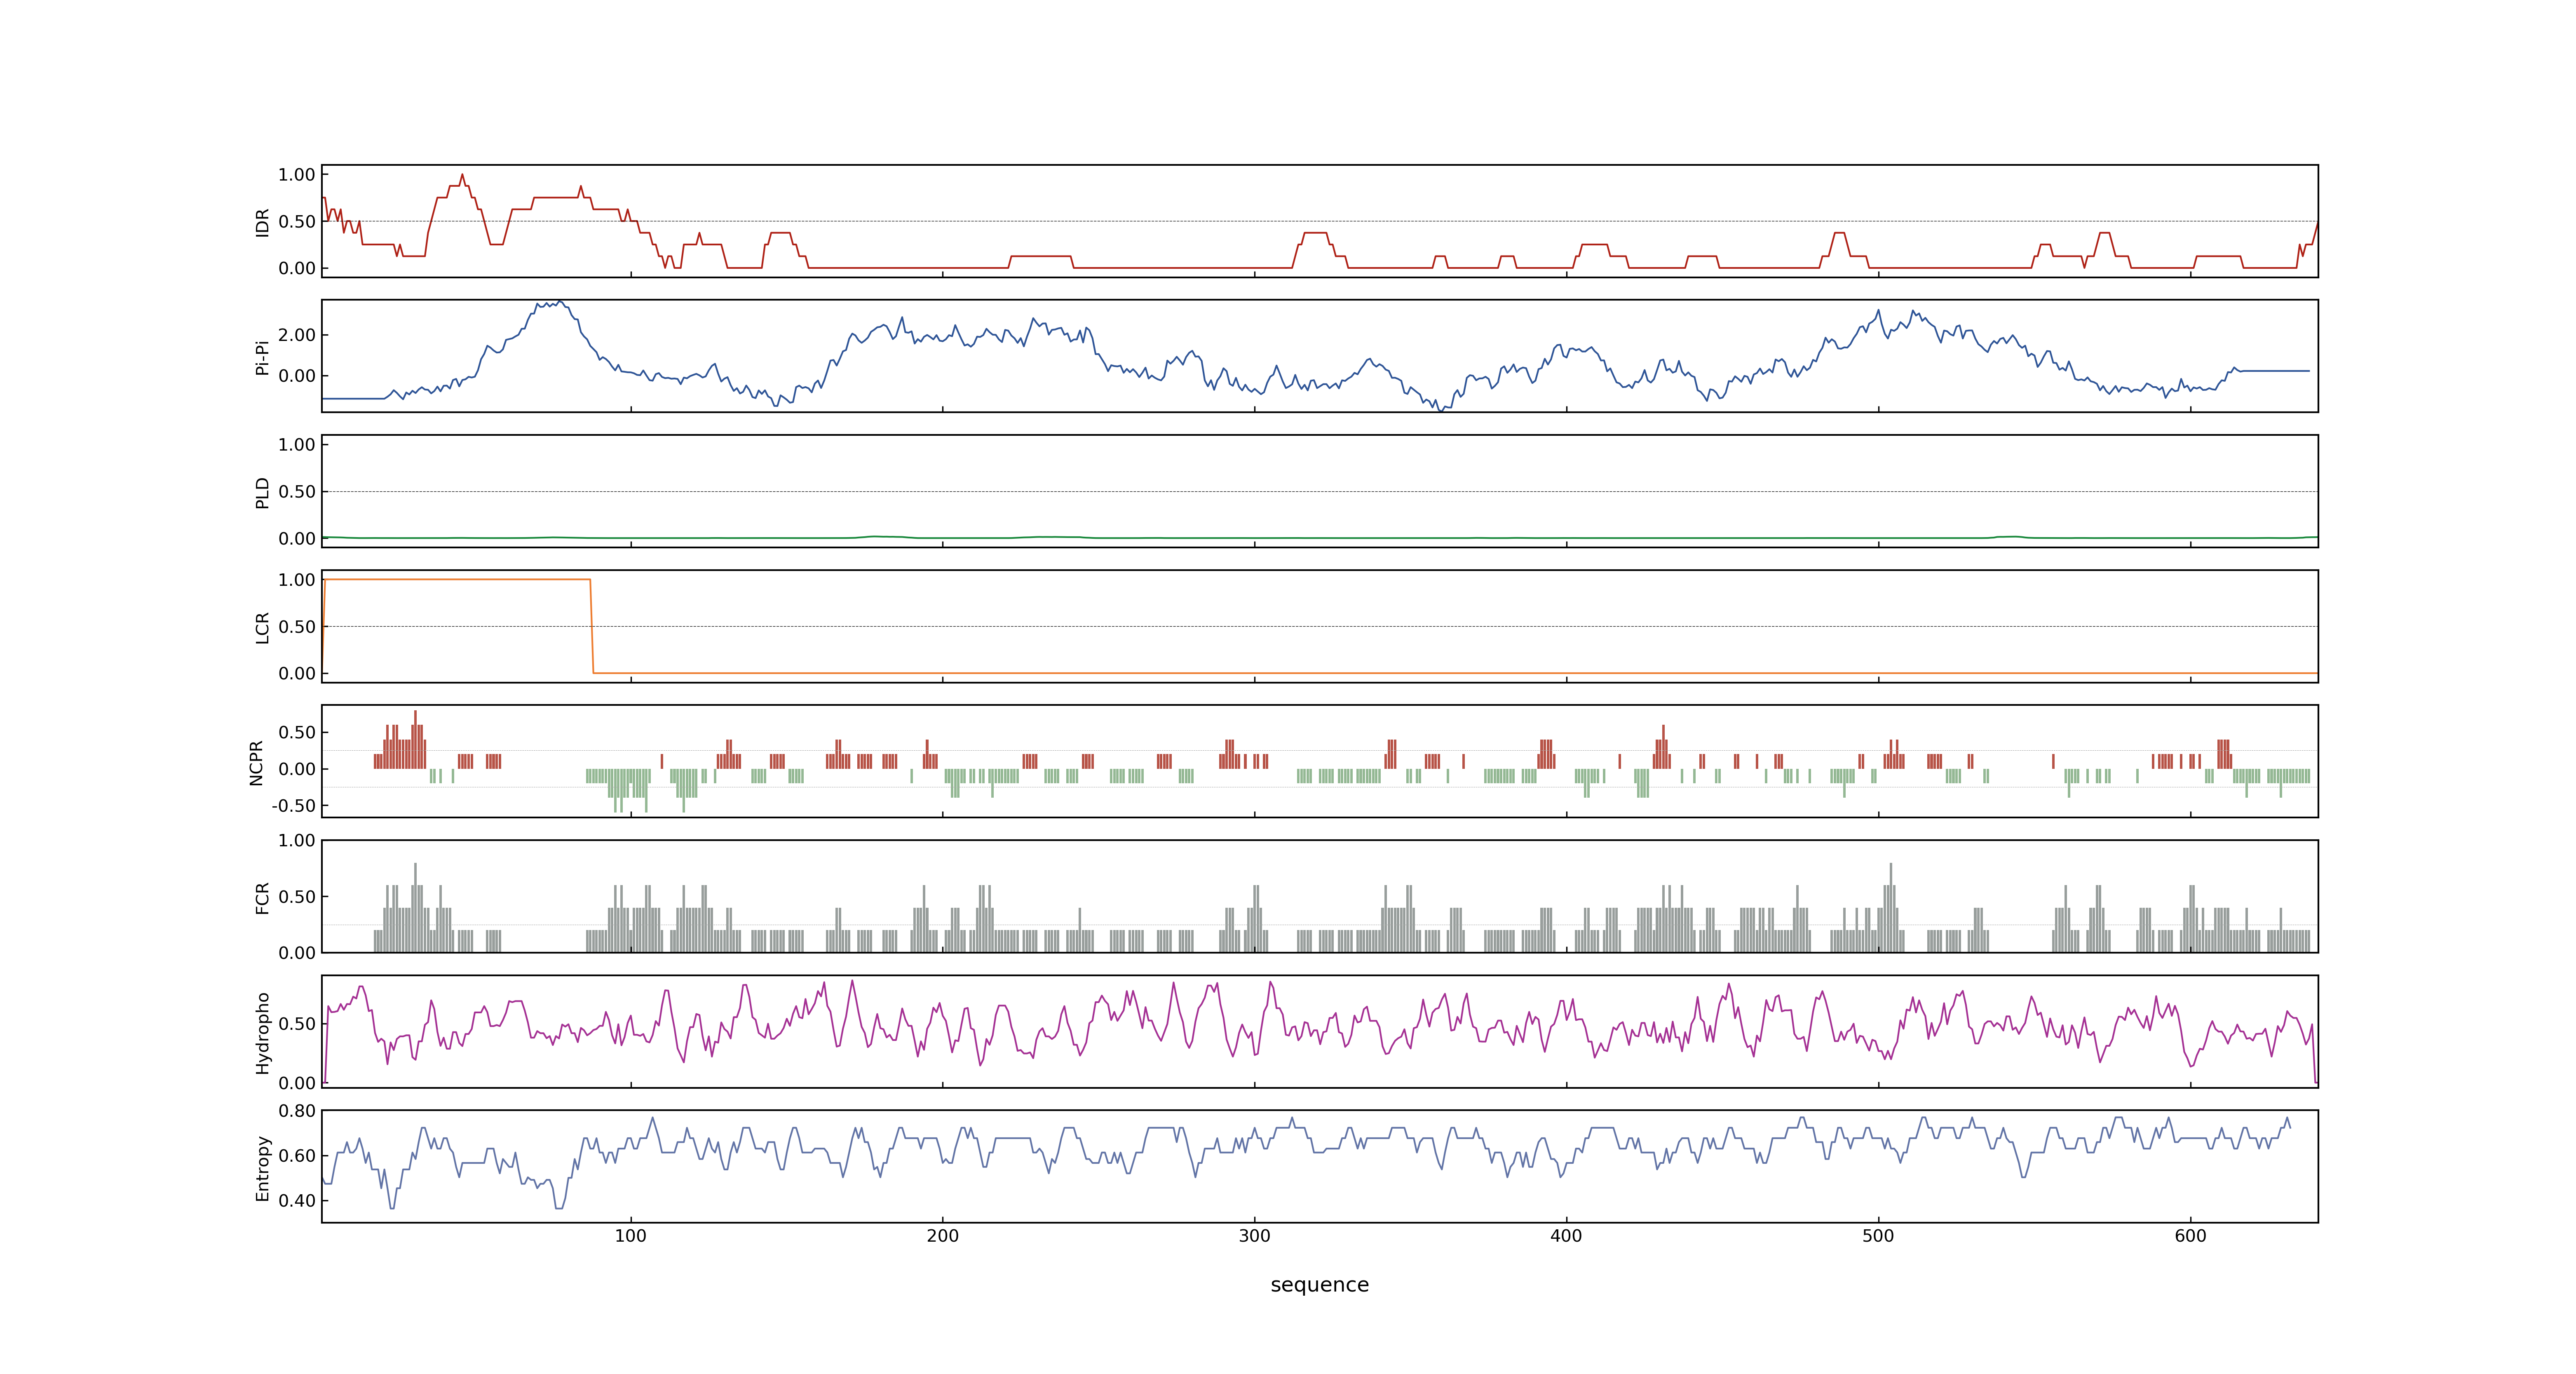Click the 0.00 tick of IDR panel

(297, 268)
